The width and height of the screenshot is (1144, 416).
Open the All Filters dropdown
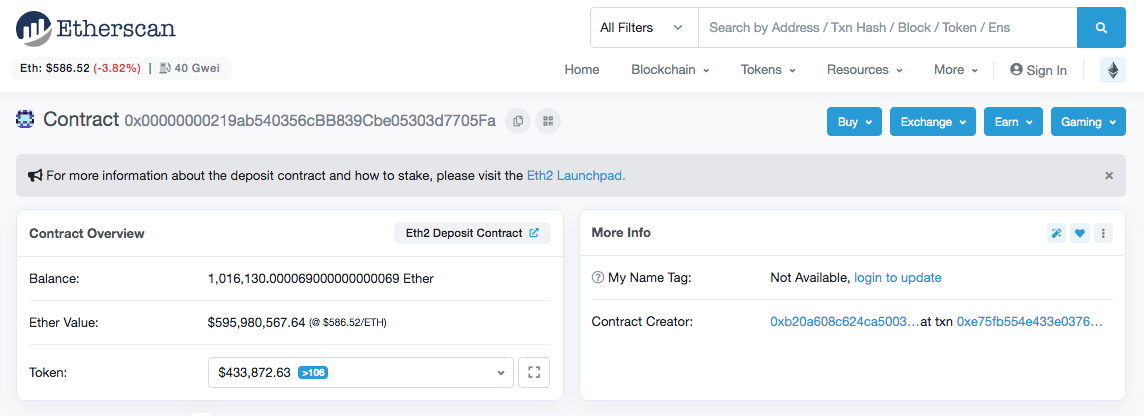[x=644, y=28]
